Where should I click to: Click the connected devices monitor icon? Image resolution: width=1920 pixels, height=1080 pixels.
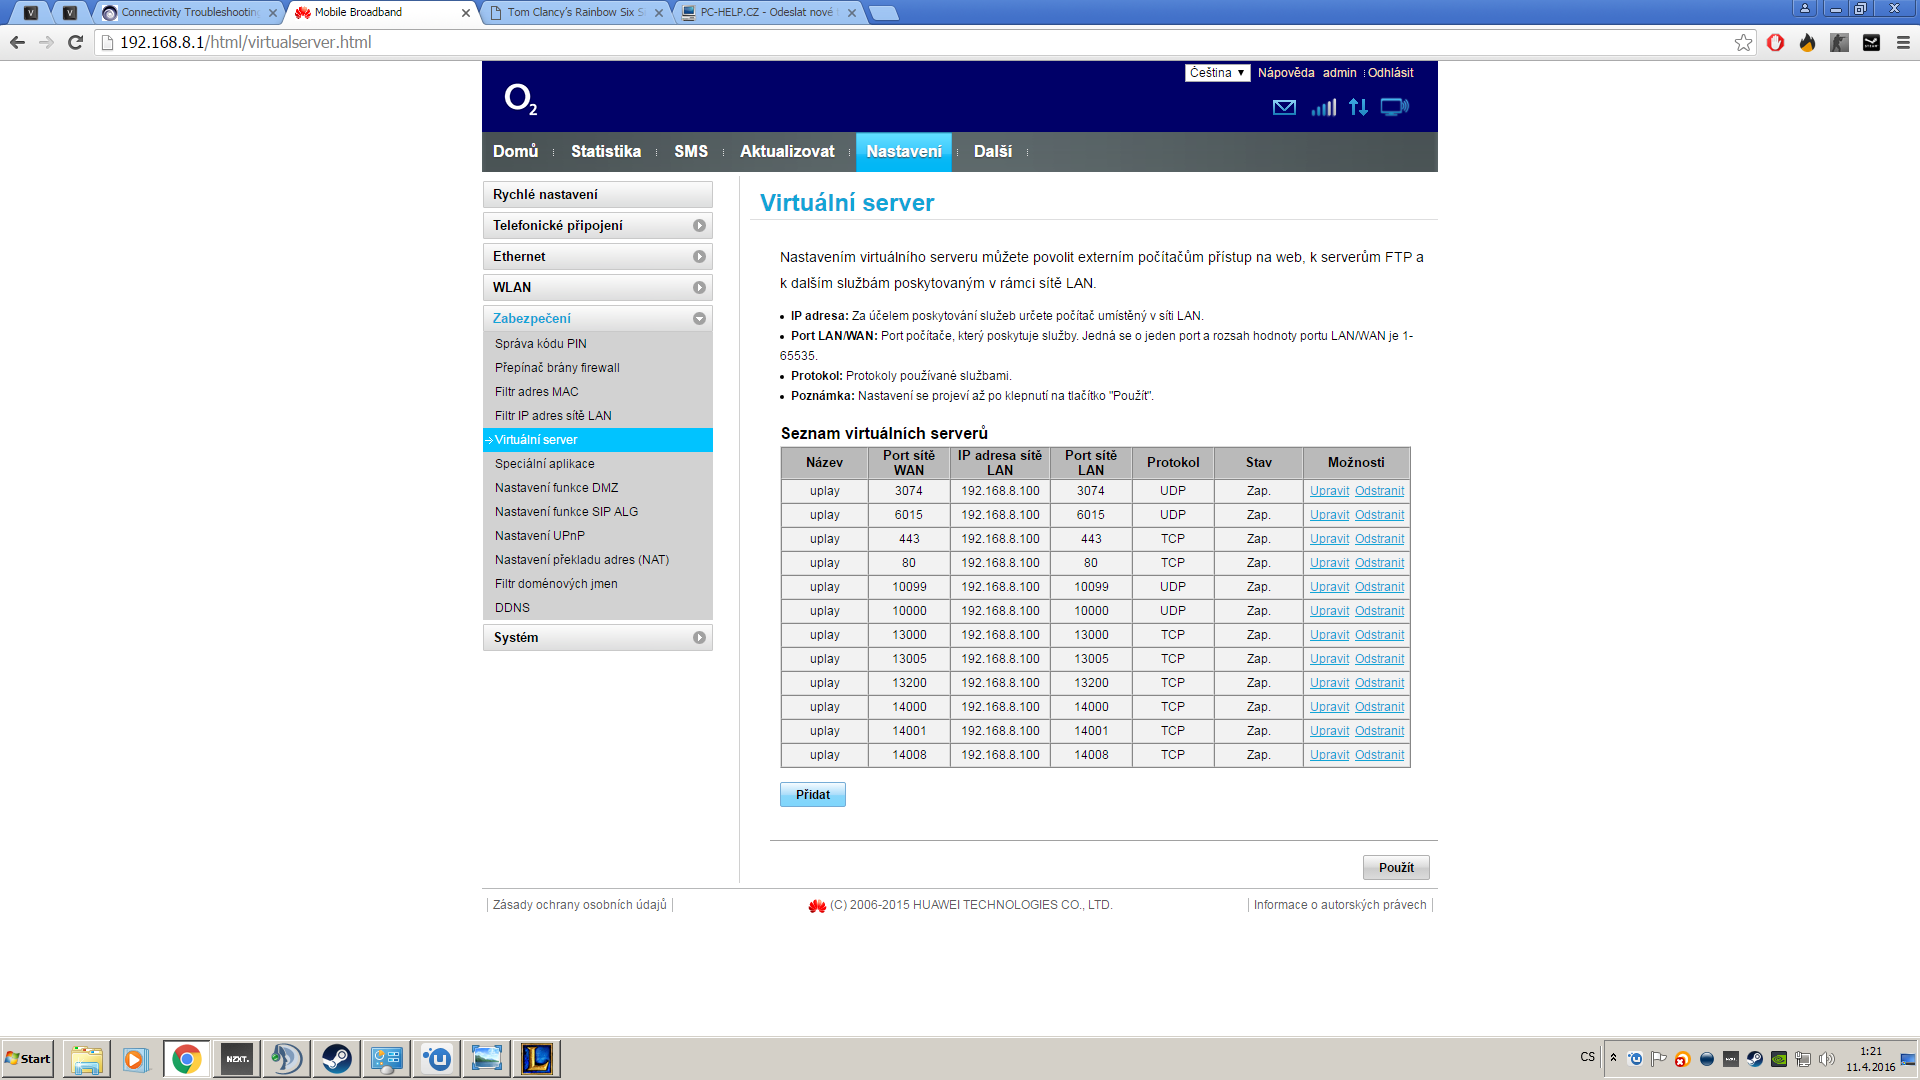(x=1394, y=107)
